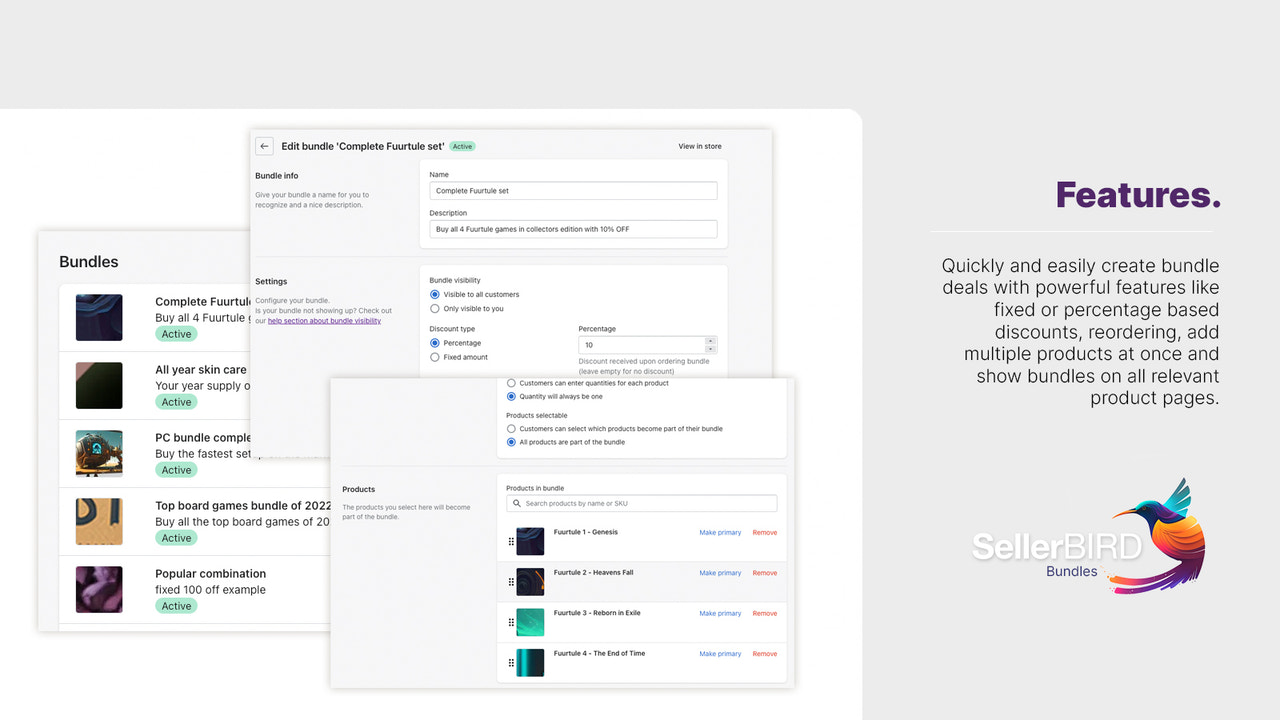Select 'Fixed amount' discount type

tap(435, 357)
